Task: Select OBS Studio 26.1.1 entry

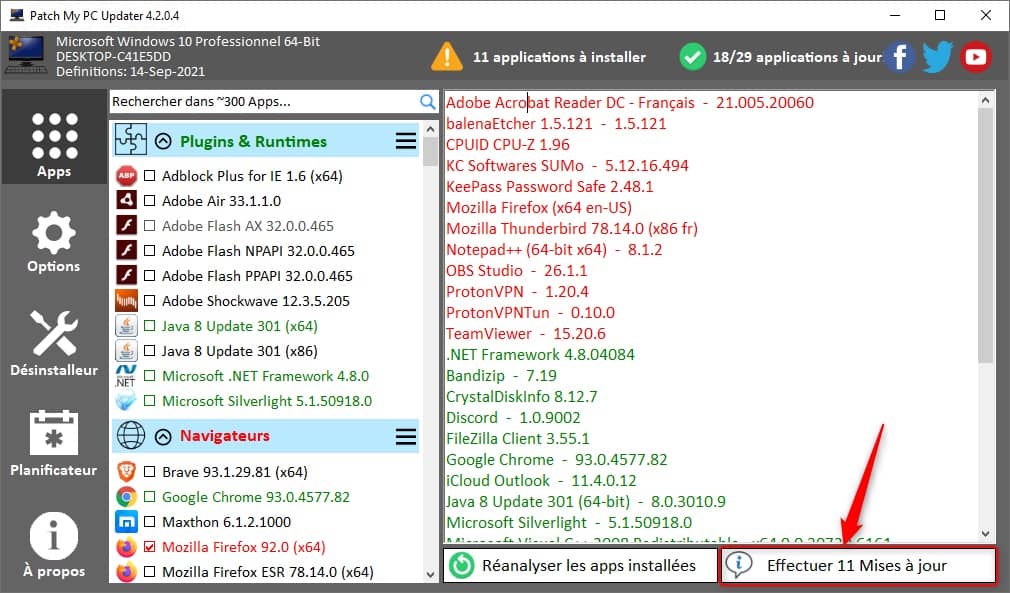Action: coord(517,270)
